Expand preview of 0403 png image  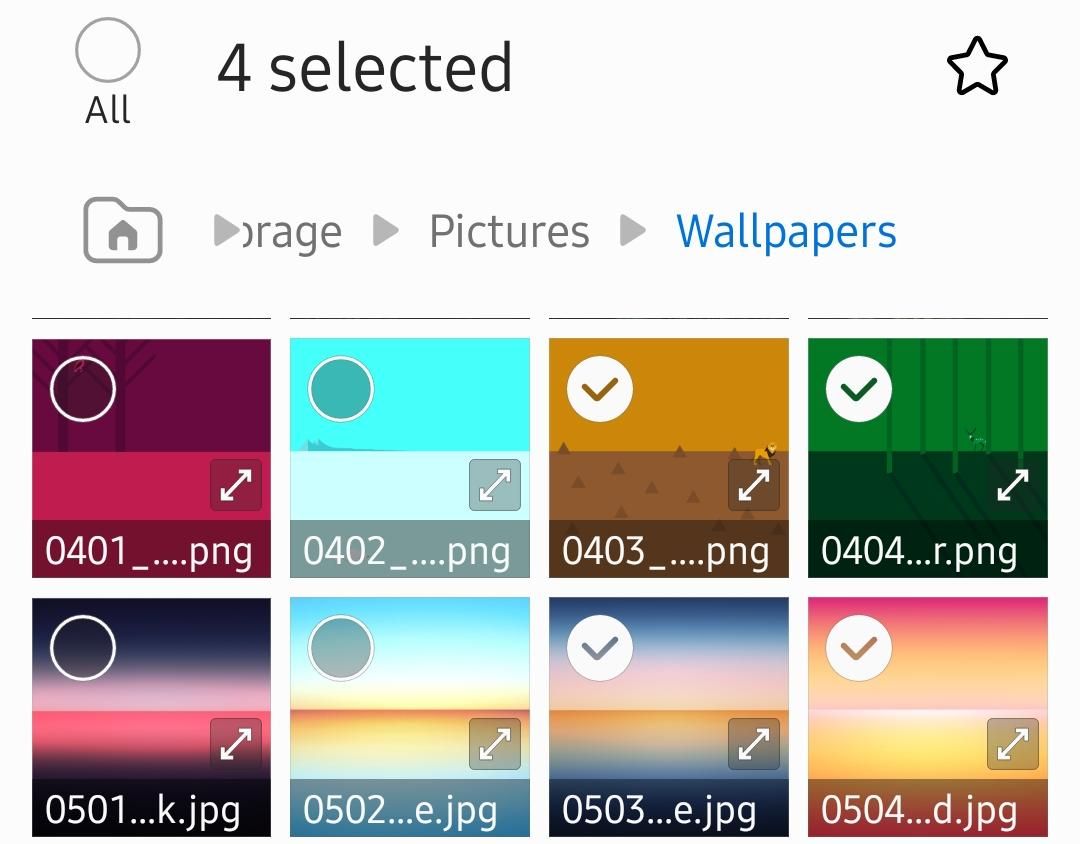754,485
